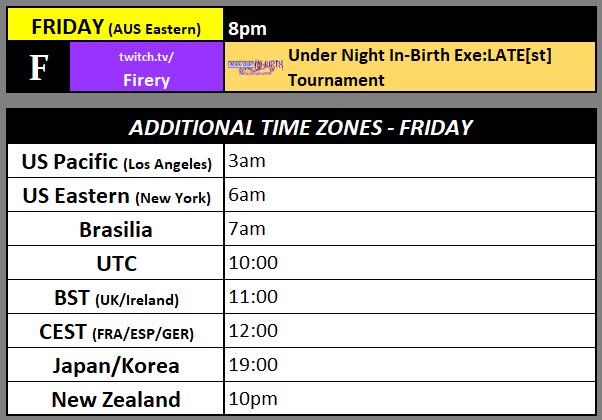Viewport: 602px width, 420px height.
Task: Click the New Zealand time zone label
Action: (117, 399)
